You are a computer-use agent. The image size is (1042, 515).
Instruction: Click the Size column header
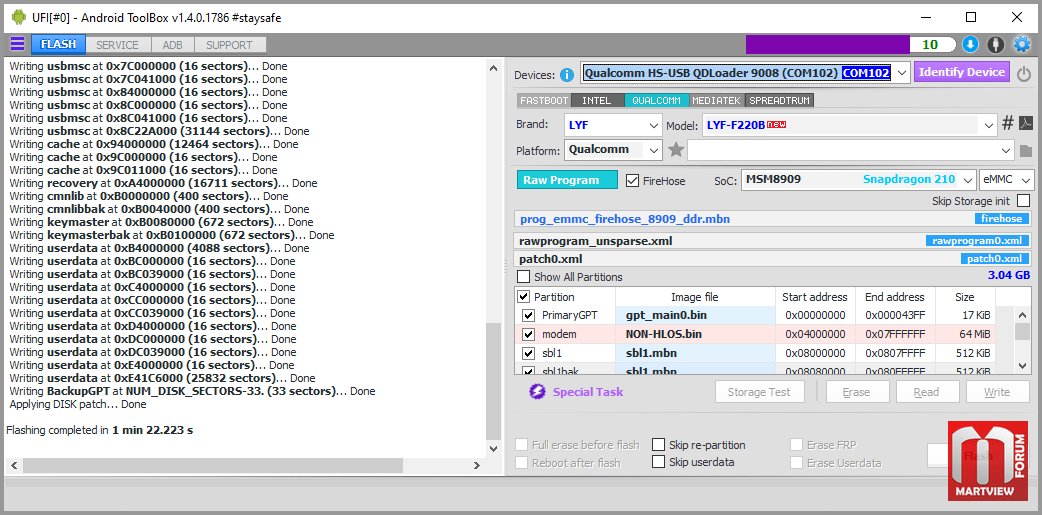tap(964, 297)
